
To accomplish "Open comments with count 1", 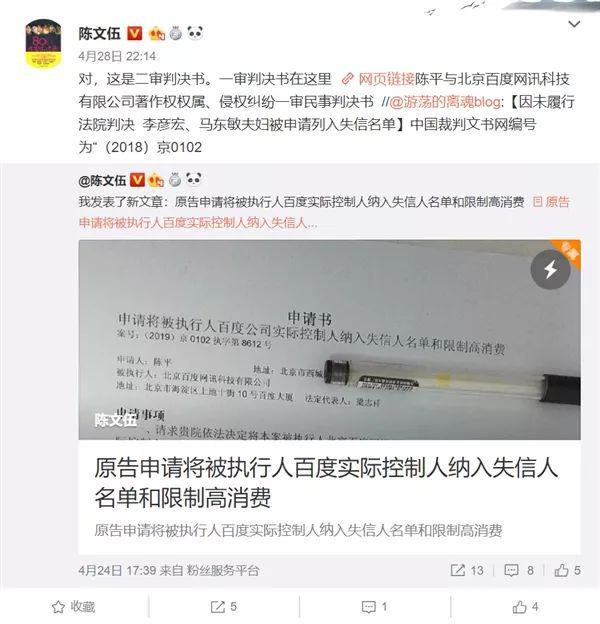I will point(374,607).
